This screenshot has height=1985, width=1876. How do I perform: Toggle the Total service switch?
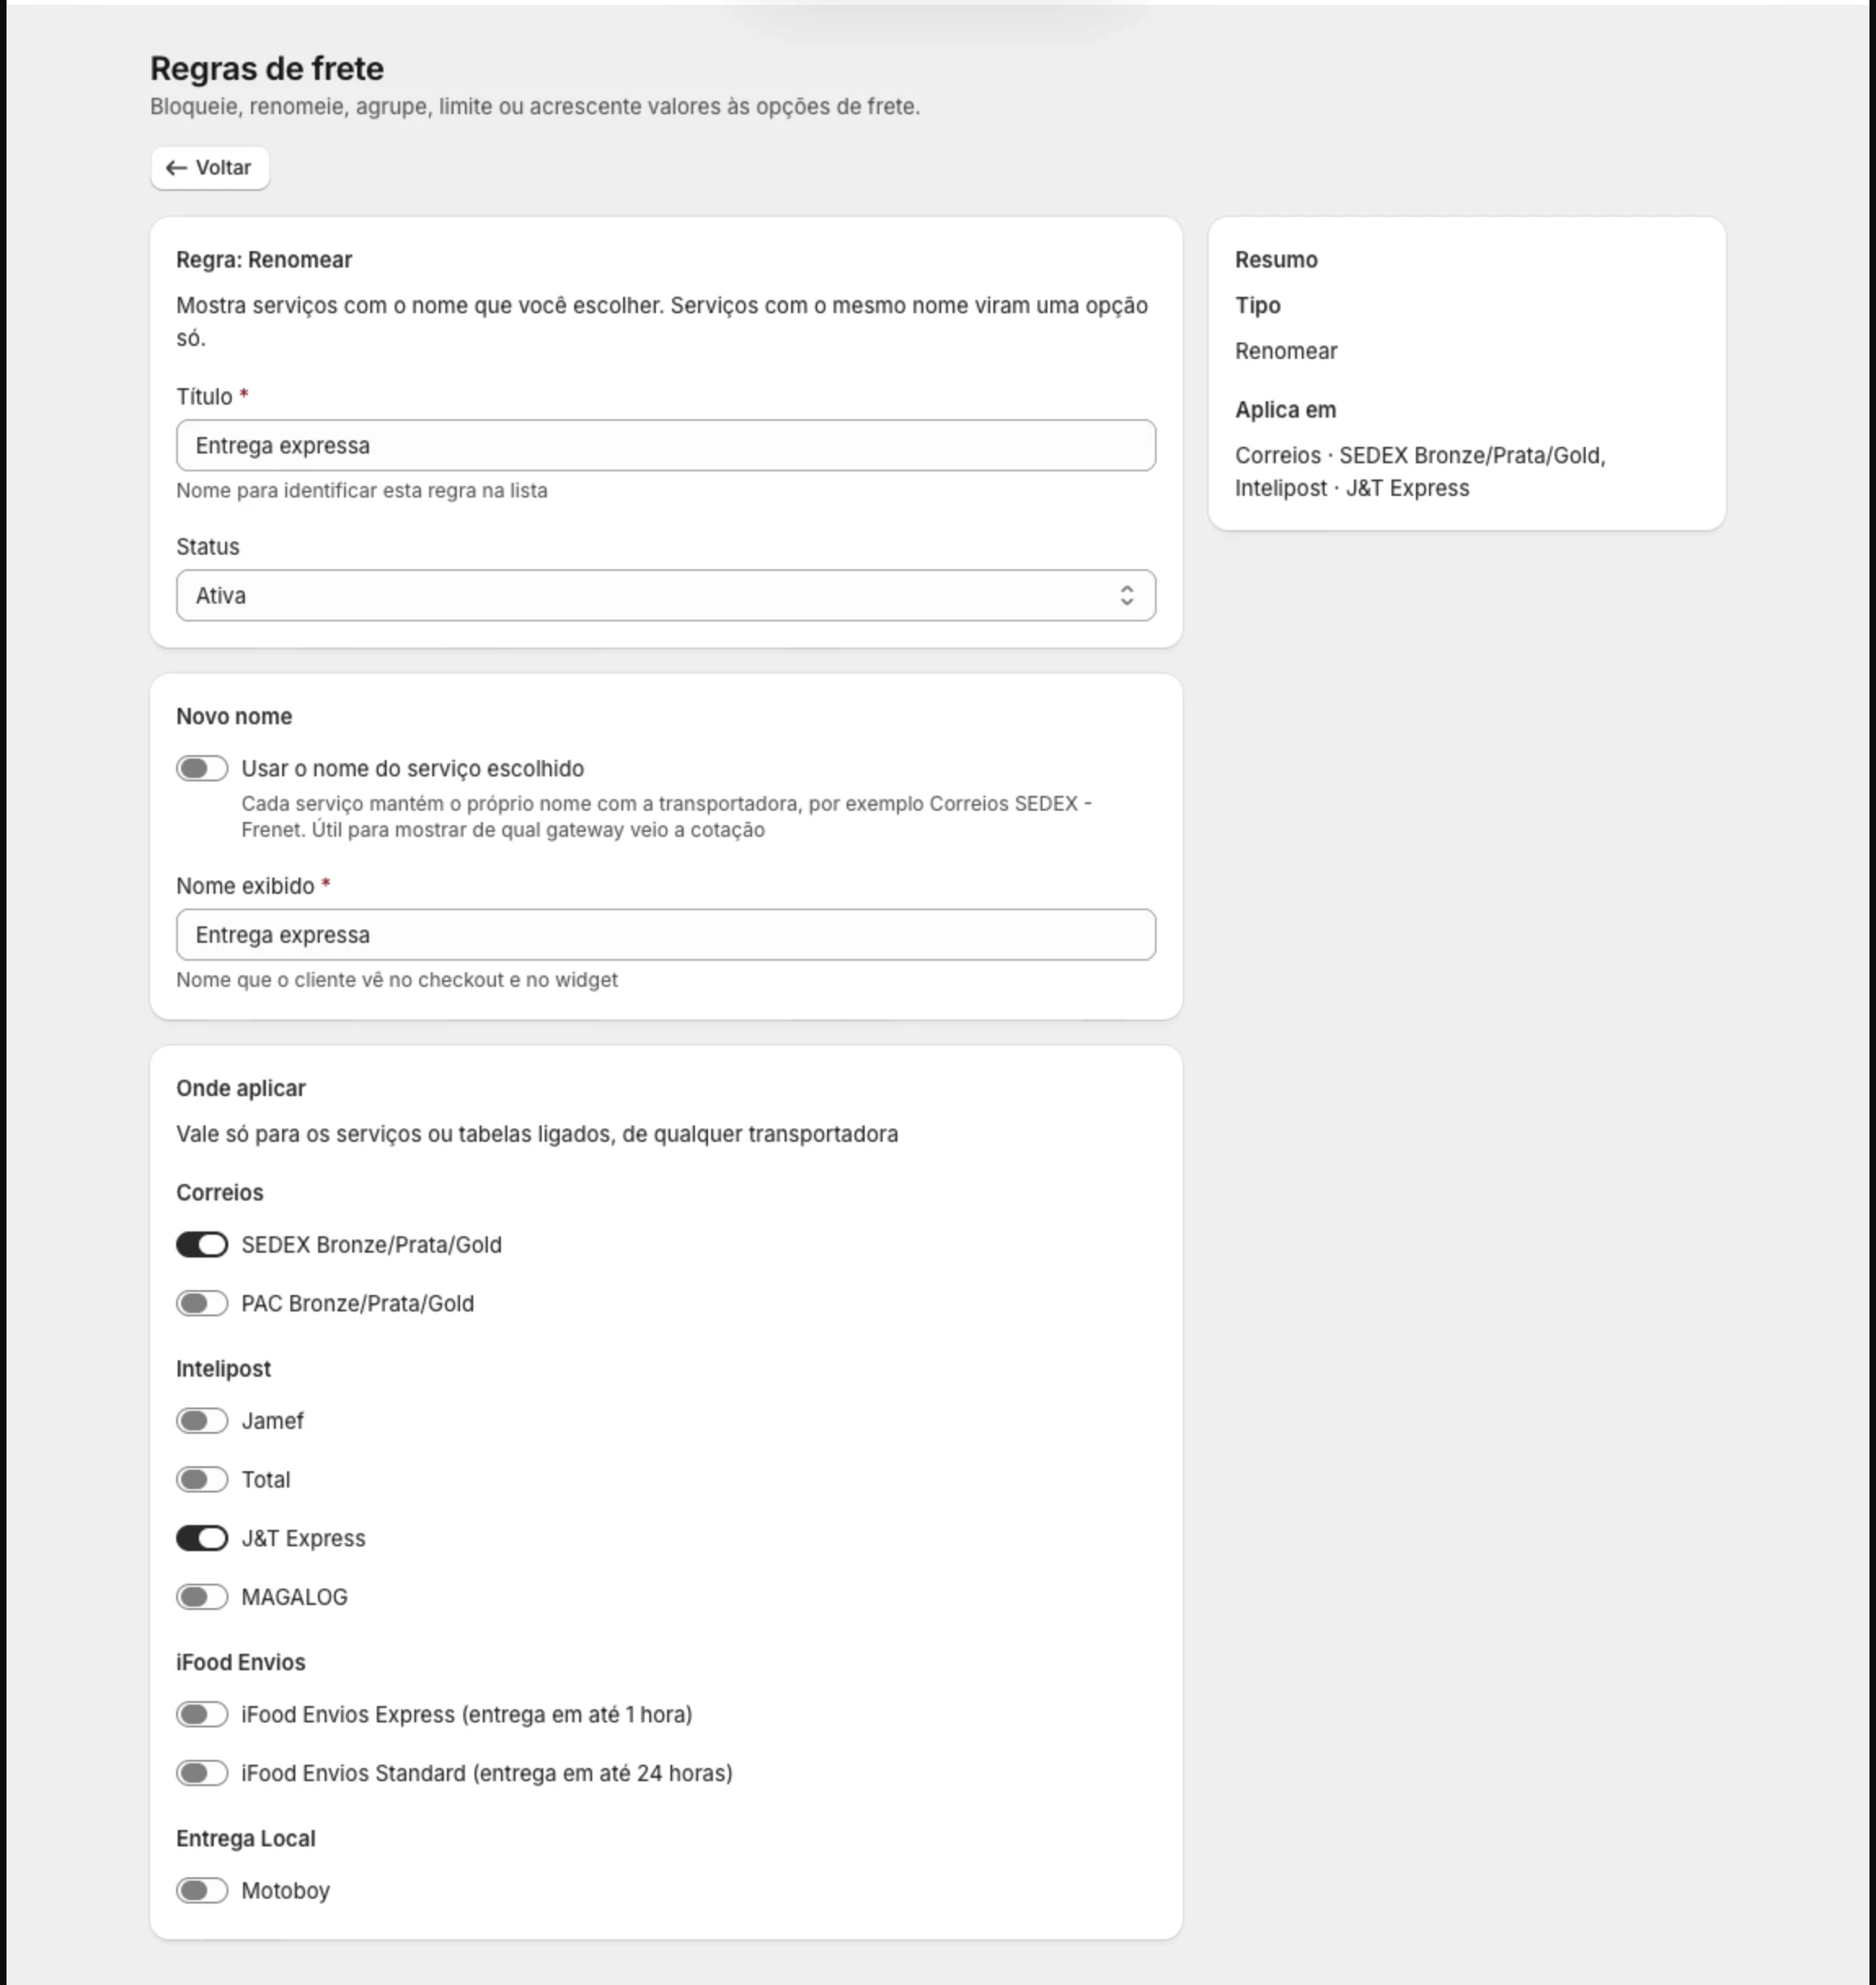[x=202, y=1480]
